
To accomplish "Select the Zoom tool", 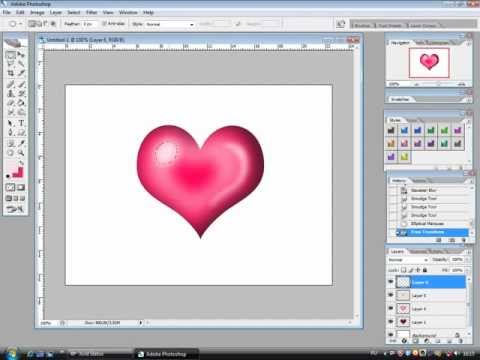I will click(x=21, y=153).
